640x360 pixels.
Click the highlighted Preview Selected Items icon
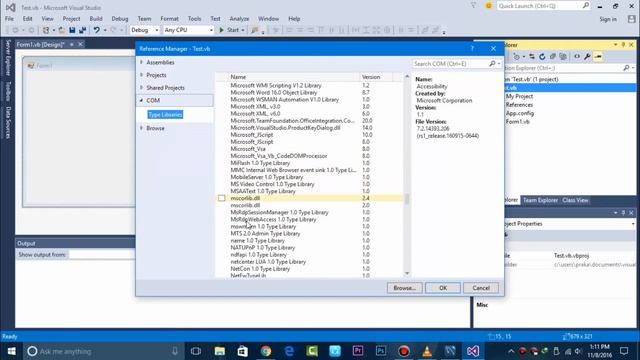tap(598, 57)
